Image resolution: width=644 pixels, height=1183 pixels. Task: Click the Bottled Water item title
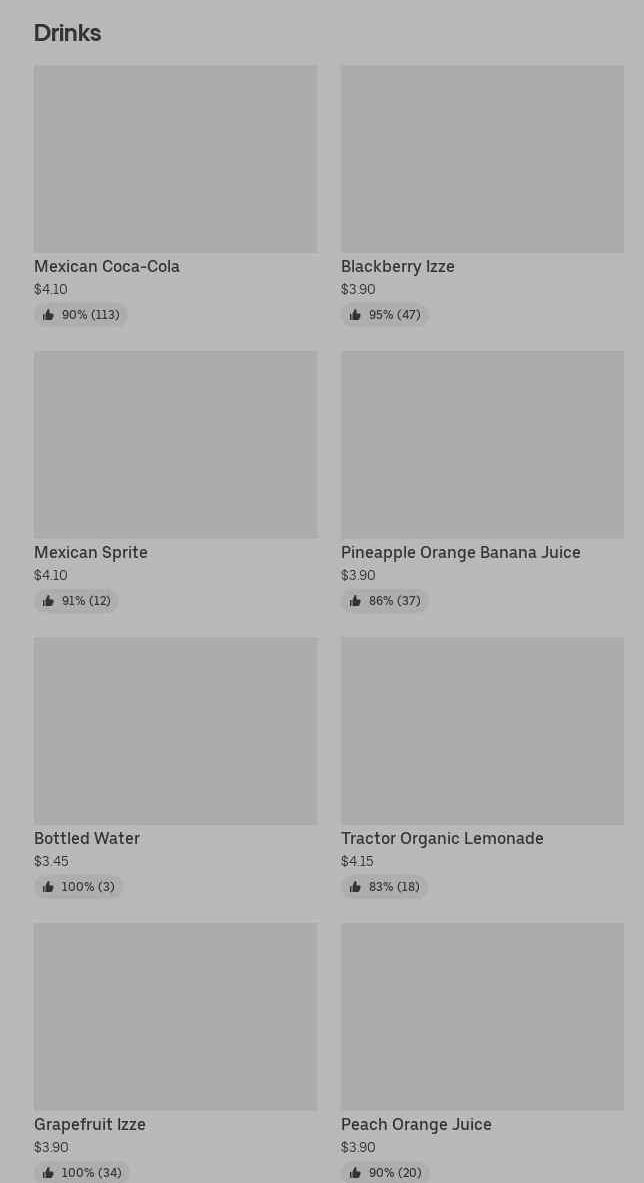click(x=87, y=838)
